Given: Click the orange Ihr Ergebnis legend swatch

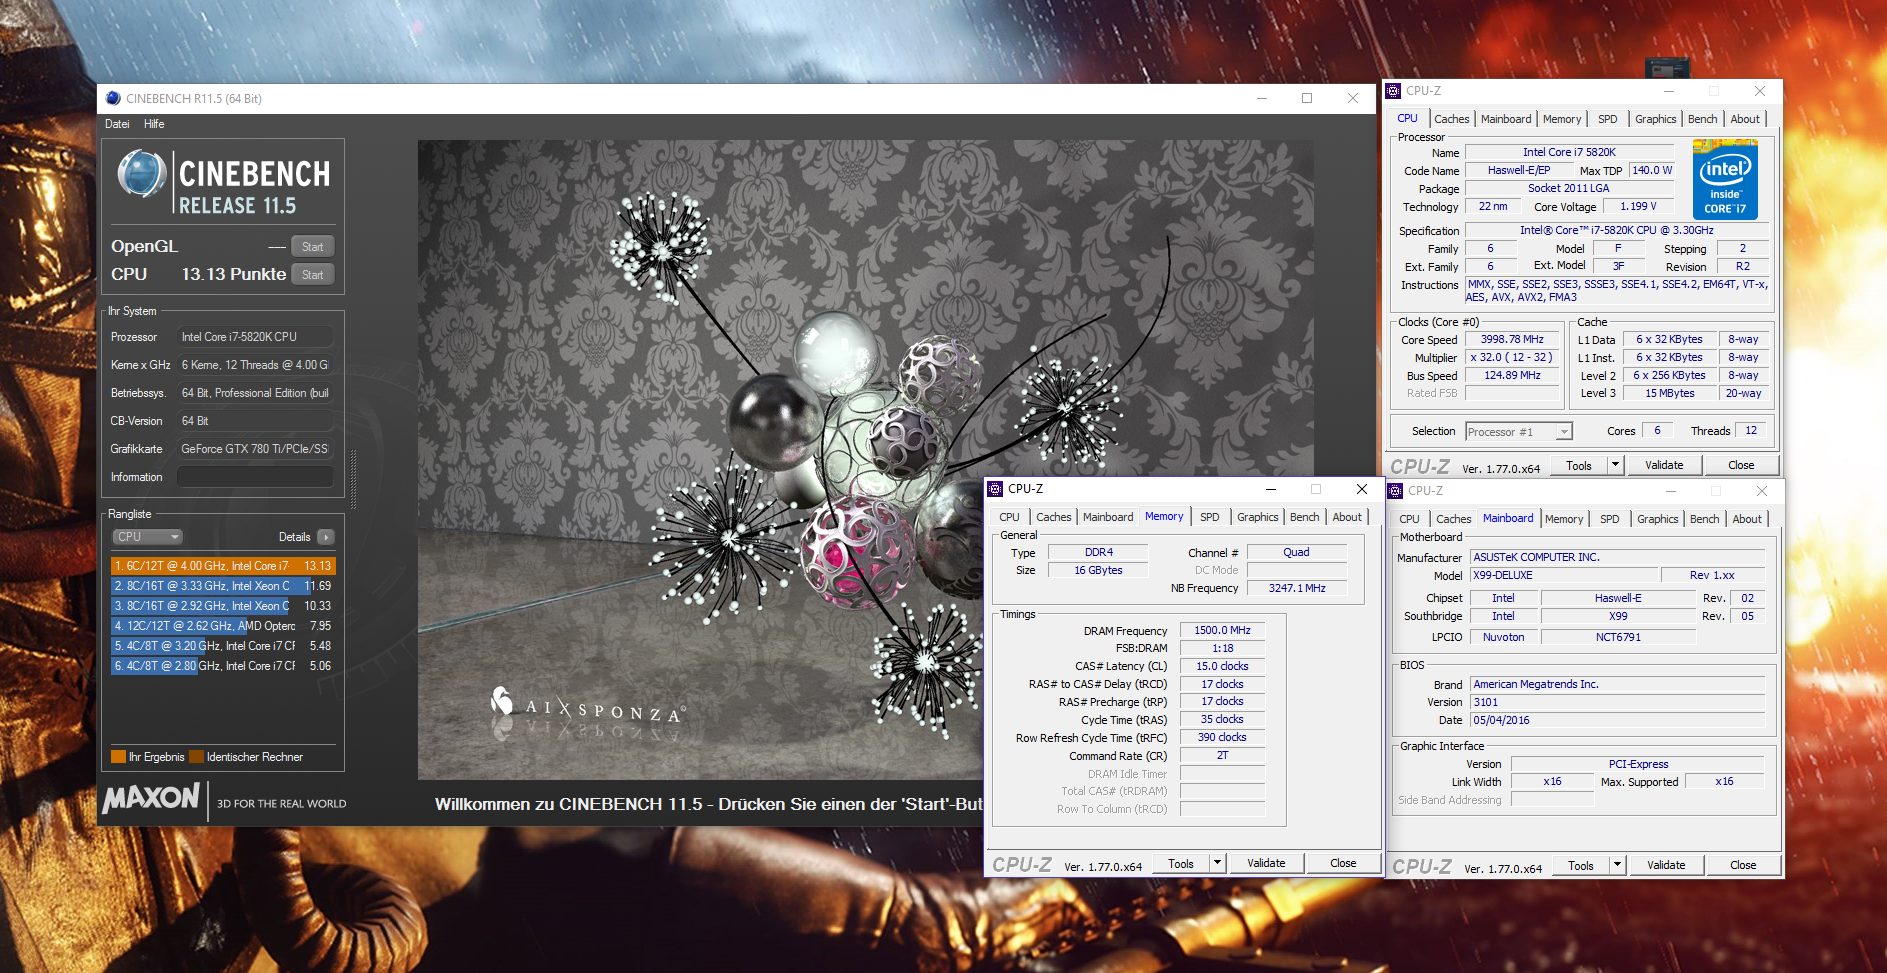Looking at the screenshot, I should [x=119, y=757].
